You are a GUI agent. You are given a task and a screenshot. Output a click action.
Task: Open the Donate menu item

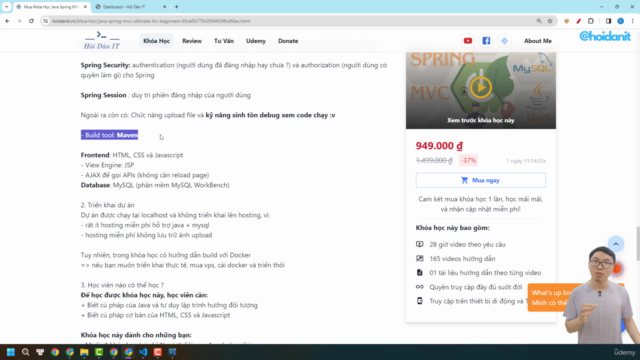(x=288, y=41)
